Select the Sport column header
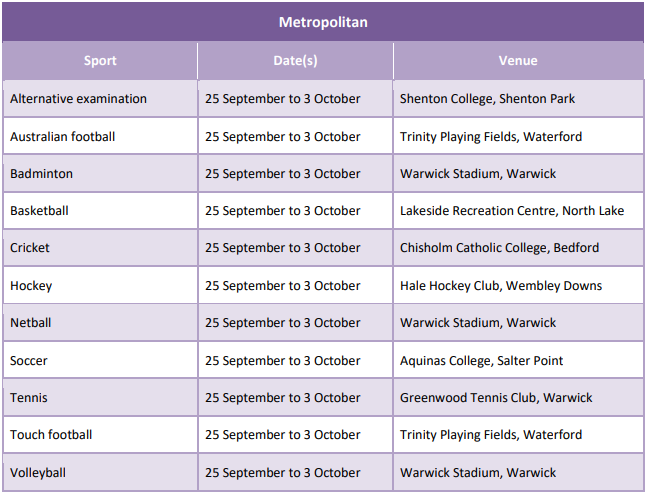This screenshot has height=494, width=647. (100, 61)
